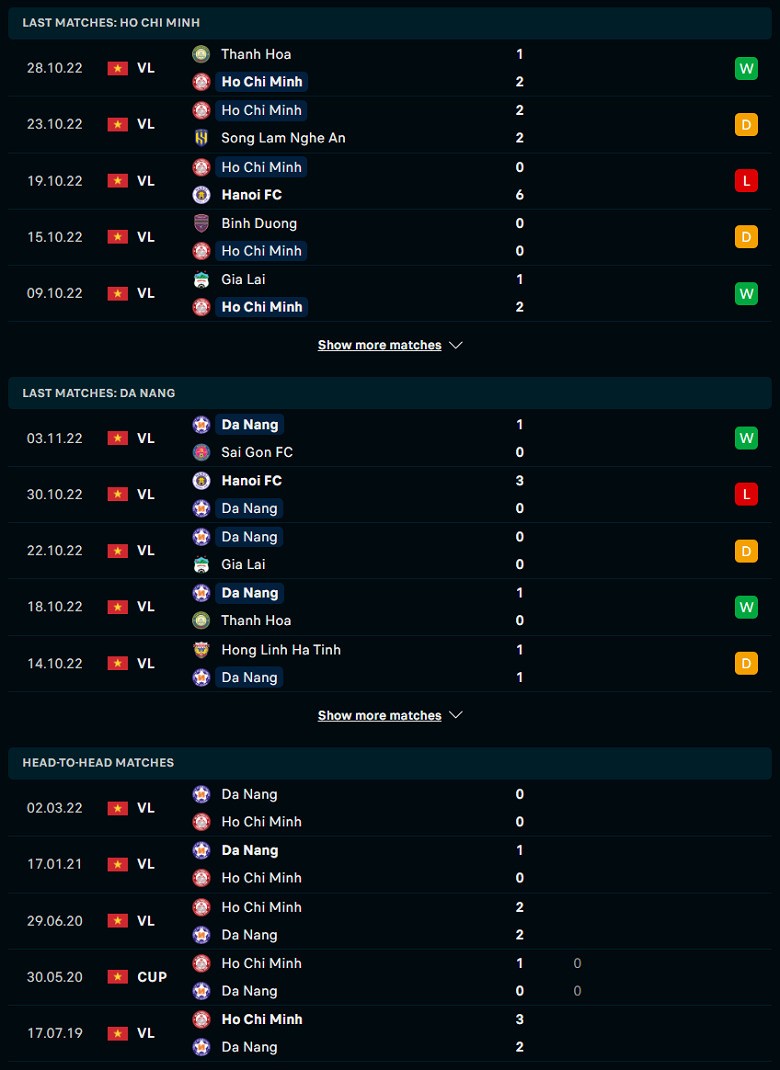The height and width of the screenshot is (1070, 780).
Task: Expand Show more matches under Da Nang
Action: 379,716
